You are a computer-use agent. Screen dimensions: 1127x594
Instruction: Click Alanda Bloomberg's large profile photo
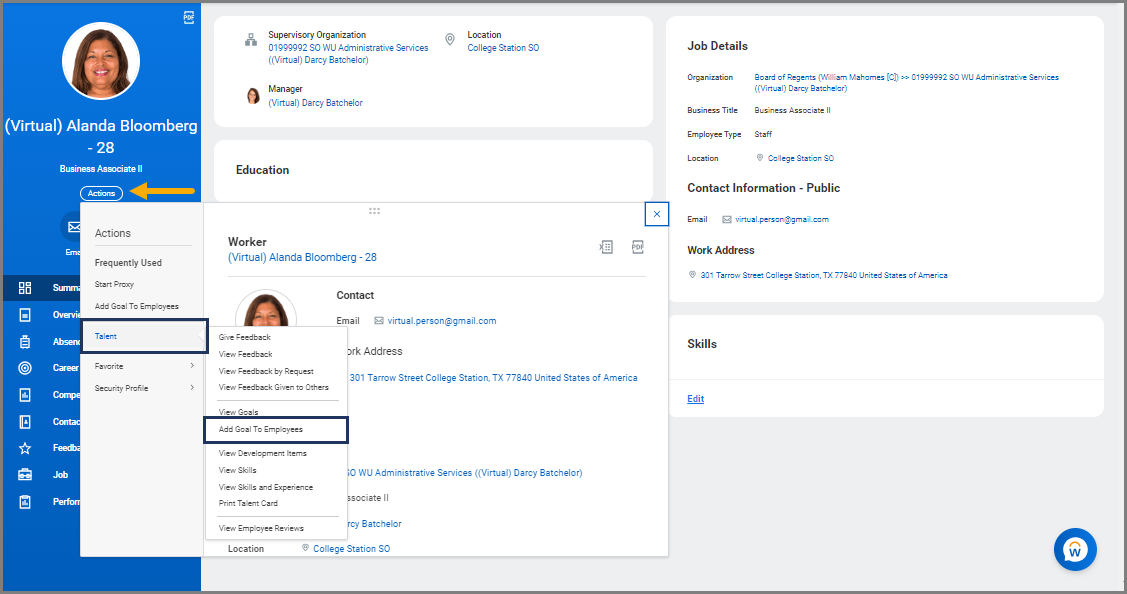101,60
